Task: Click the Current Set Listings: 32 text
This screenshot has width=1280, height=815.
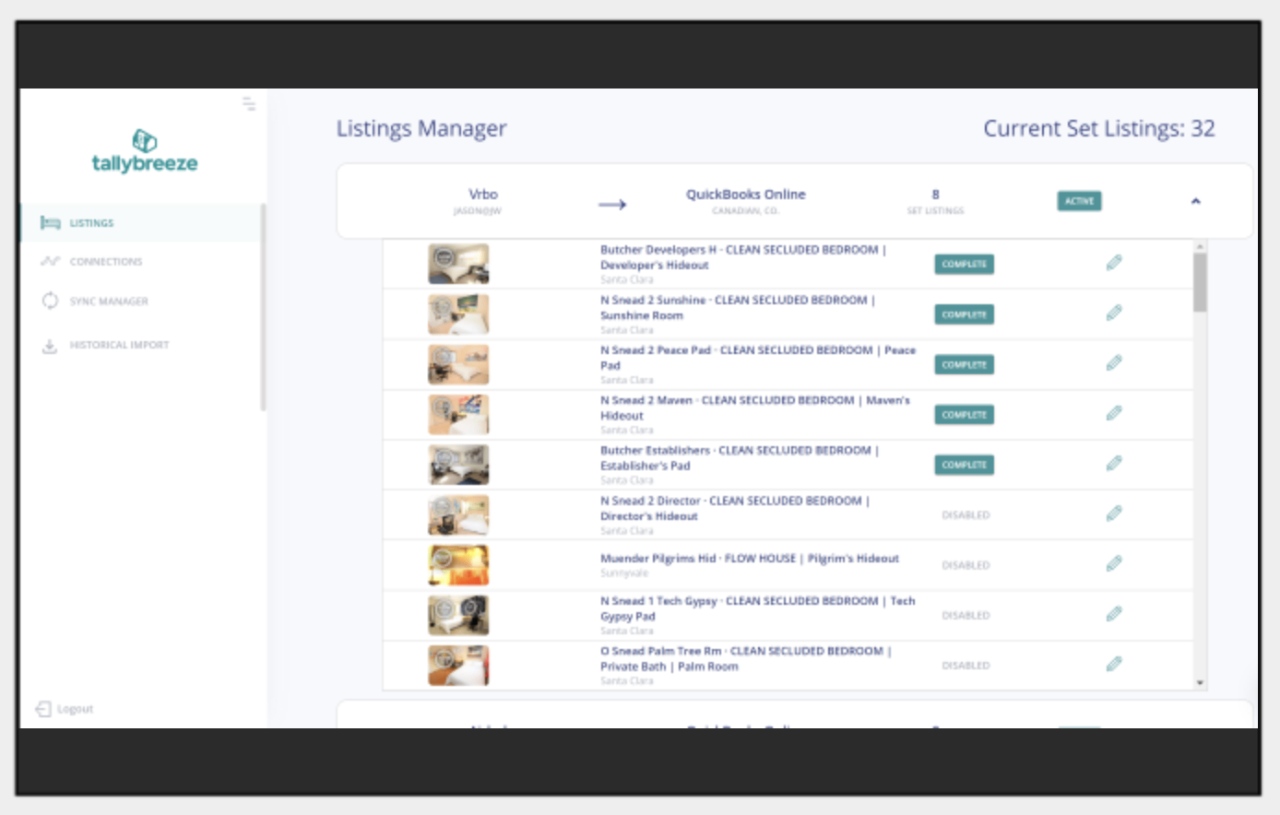Action: click(x=1099, y=128)
